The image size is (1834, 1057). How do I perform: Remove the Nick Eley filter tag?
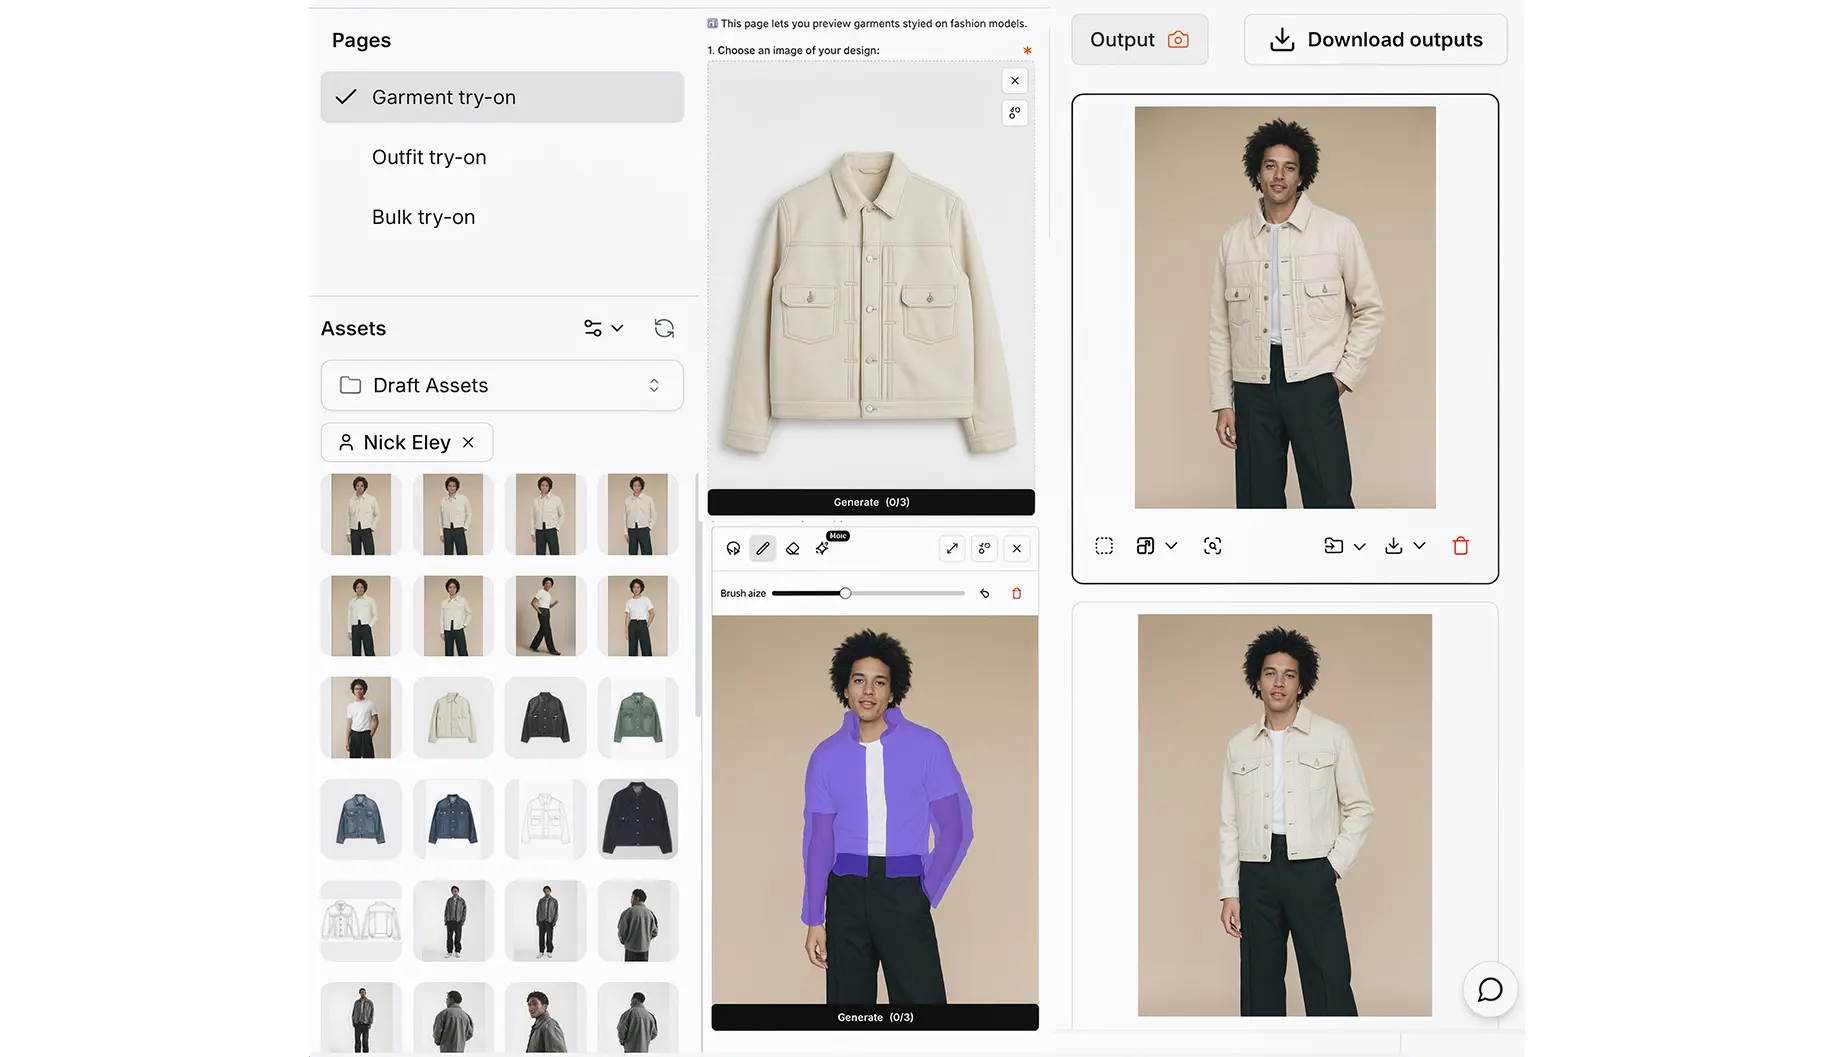tap(468, 442)
